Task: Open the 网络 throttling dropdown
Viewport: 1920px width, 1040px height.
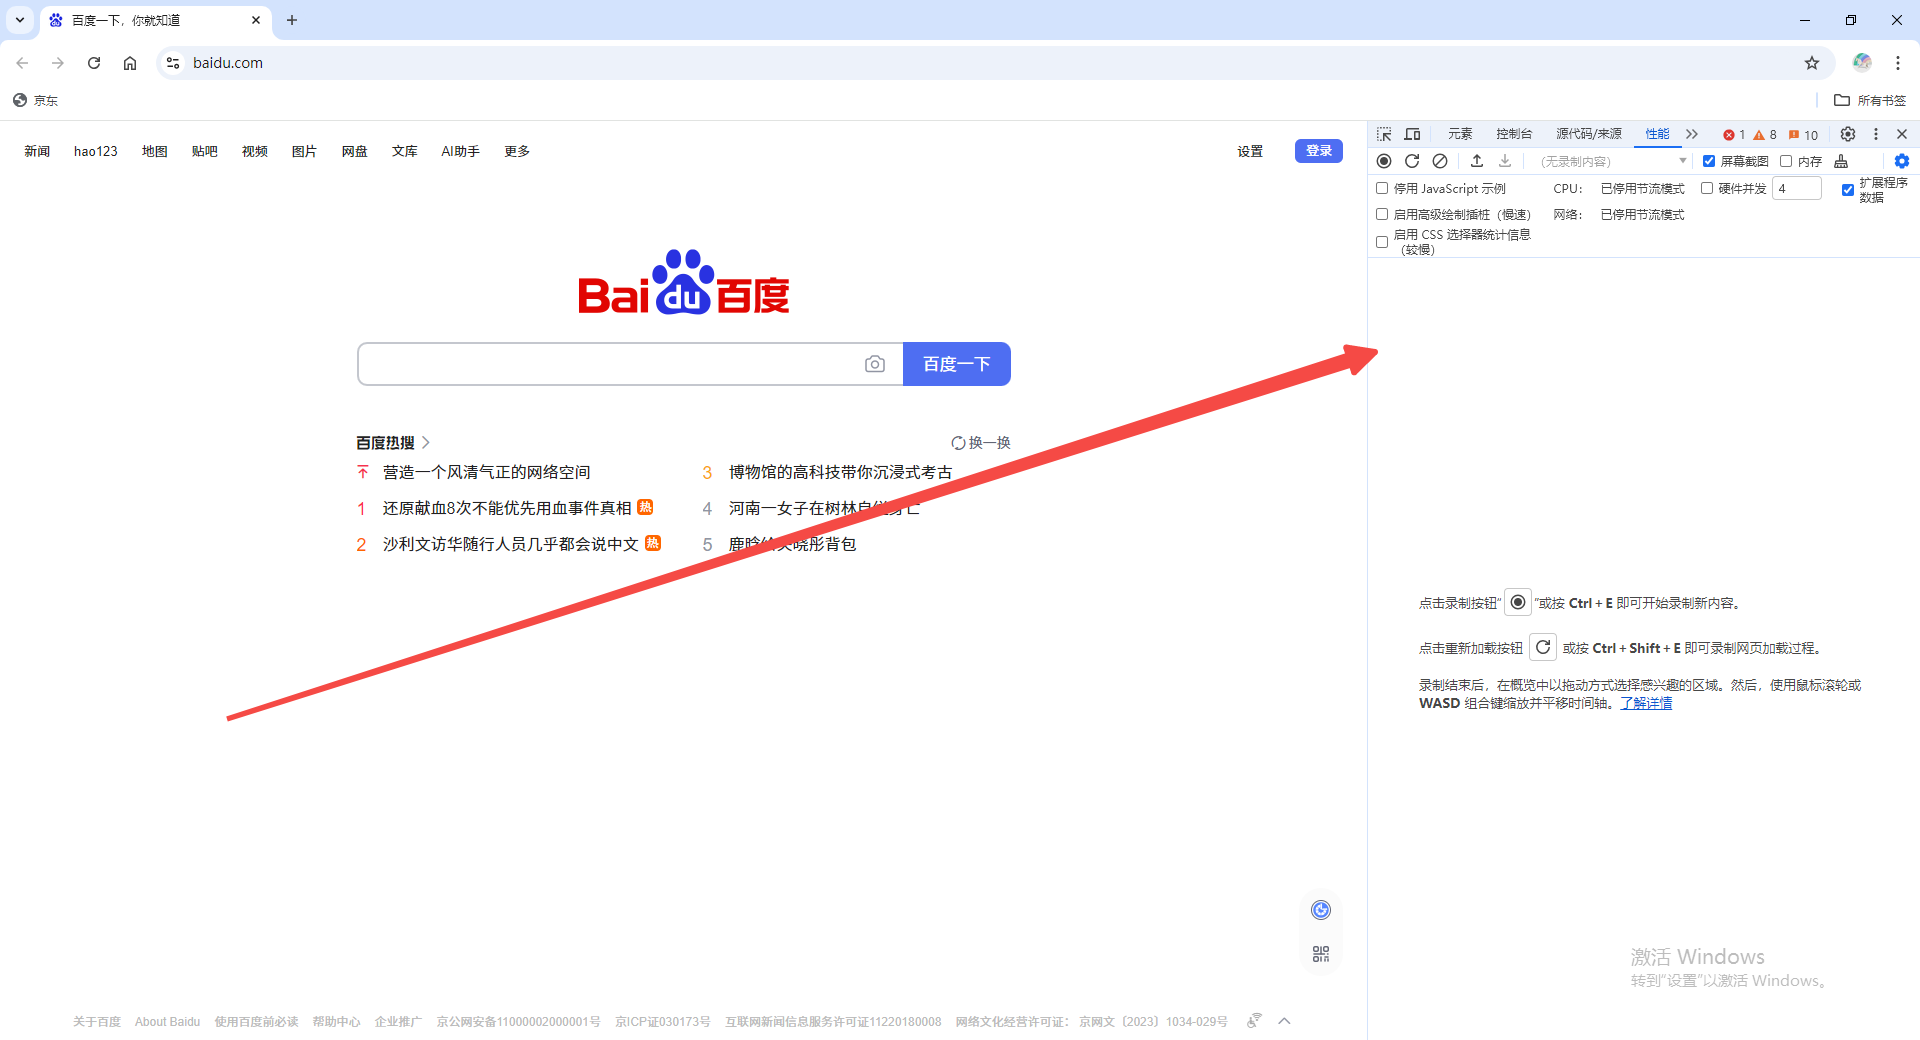Action: click(x=1642, y=214)
